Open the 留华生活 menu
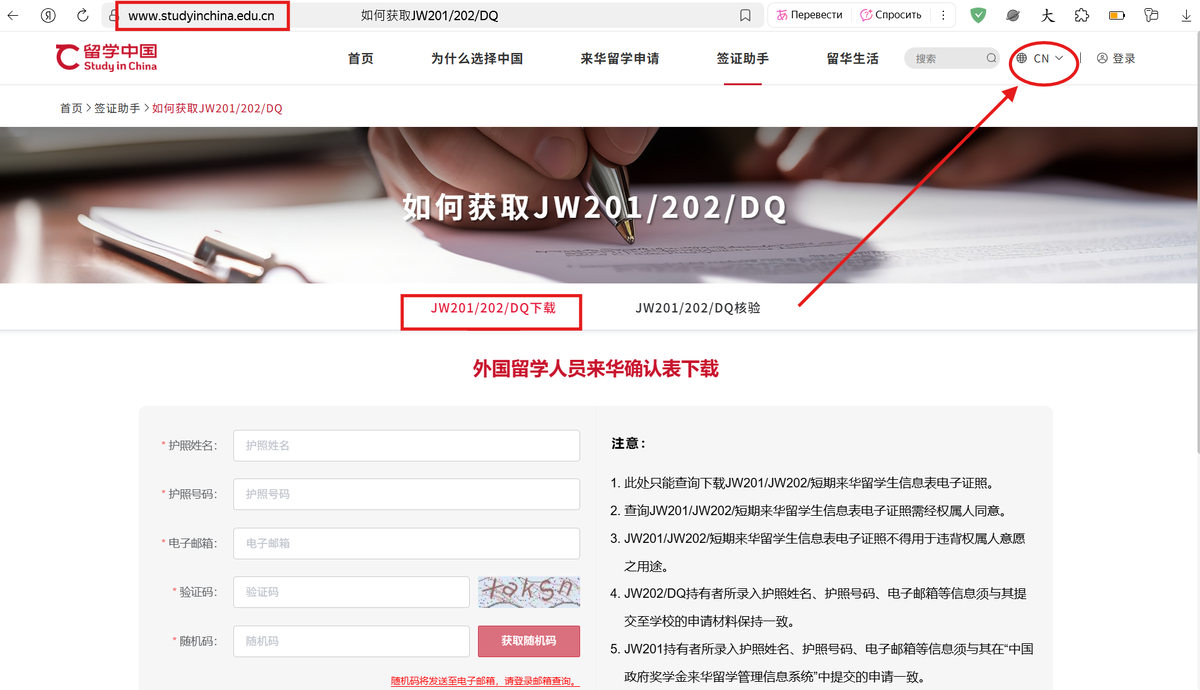Screen dimensions: 1200x690 [853, 58]
